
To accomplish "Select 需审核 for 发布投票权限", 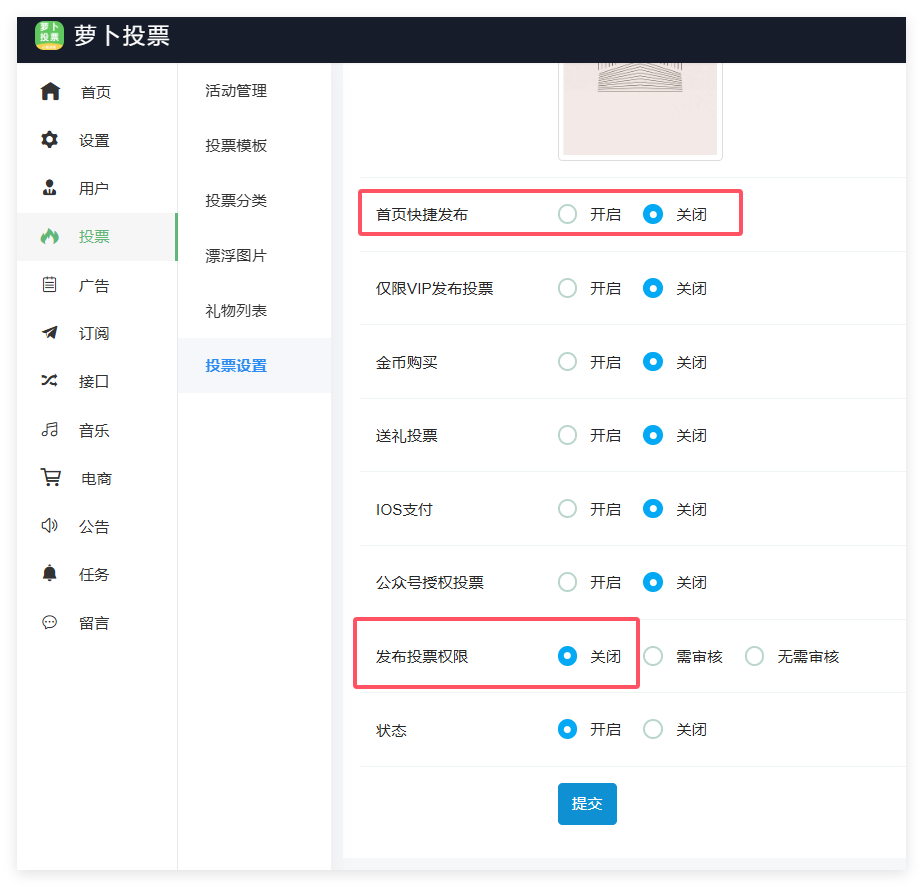I will (x=653, y=656).
